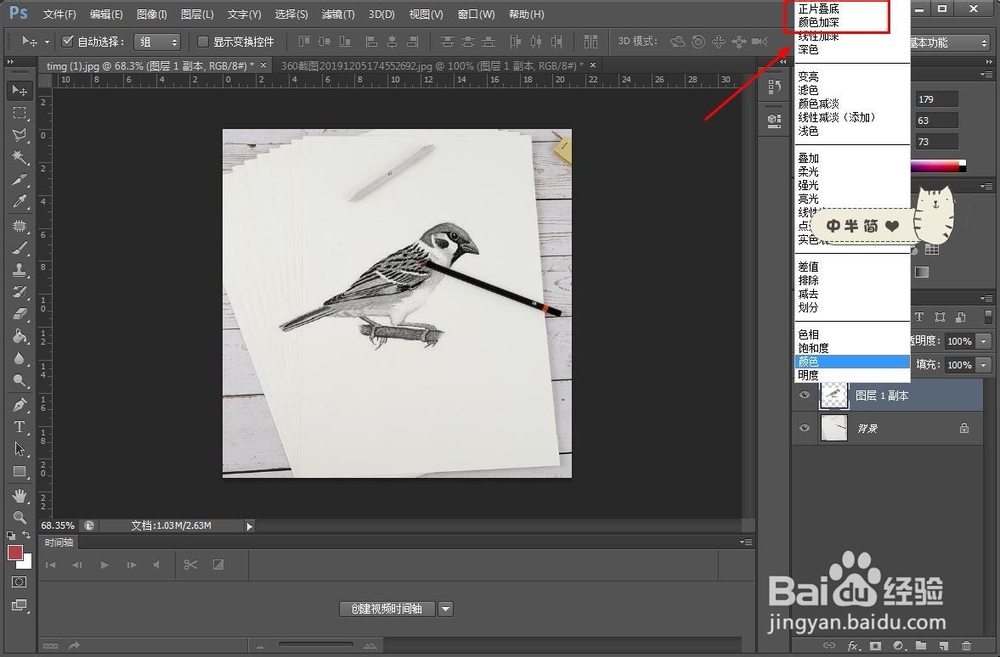Open the 文件(F) menu

point(59,14)
